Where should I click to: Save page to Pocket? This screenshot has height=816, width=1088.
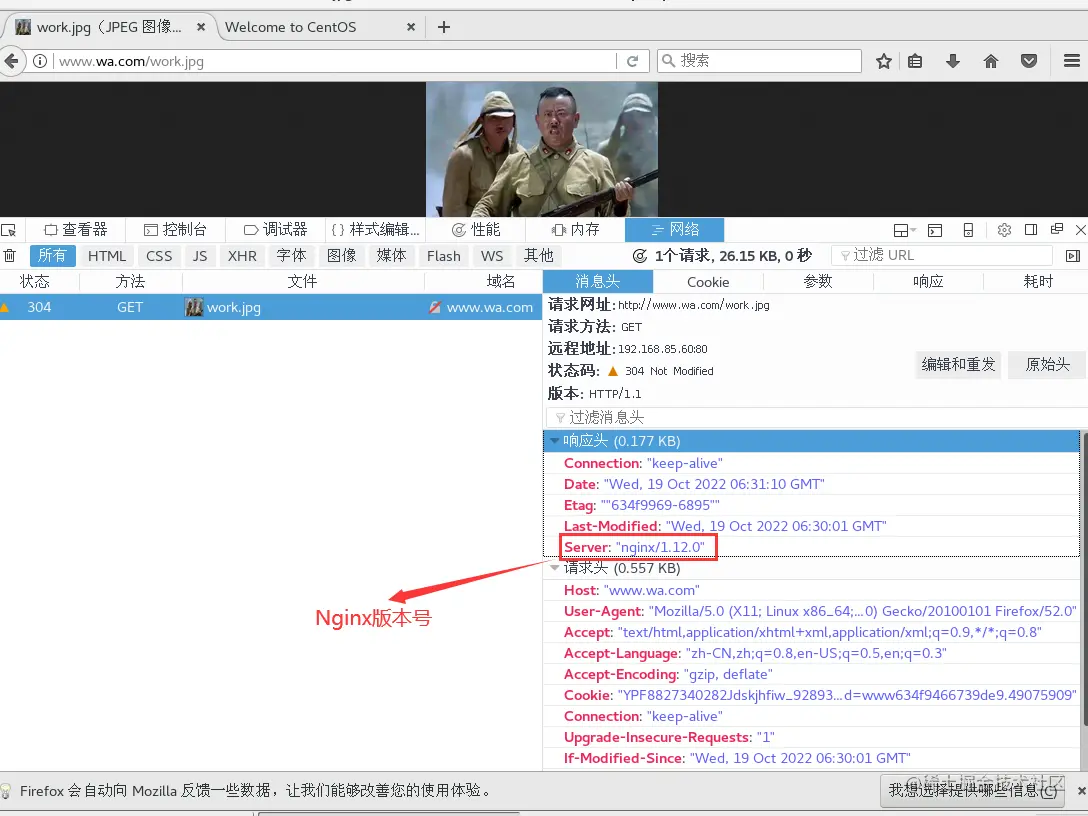[1029, 60]
